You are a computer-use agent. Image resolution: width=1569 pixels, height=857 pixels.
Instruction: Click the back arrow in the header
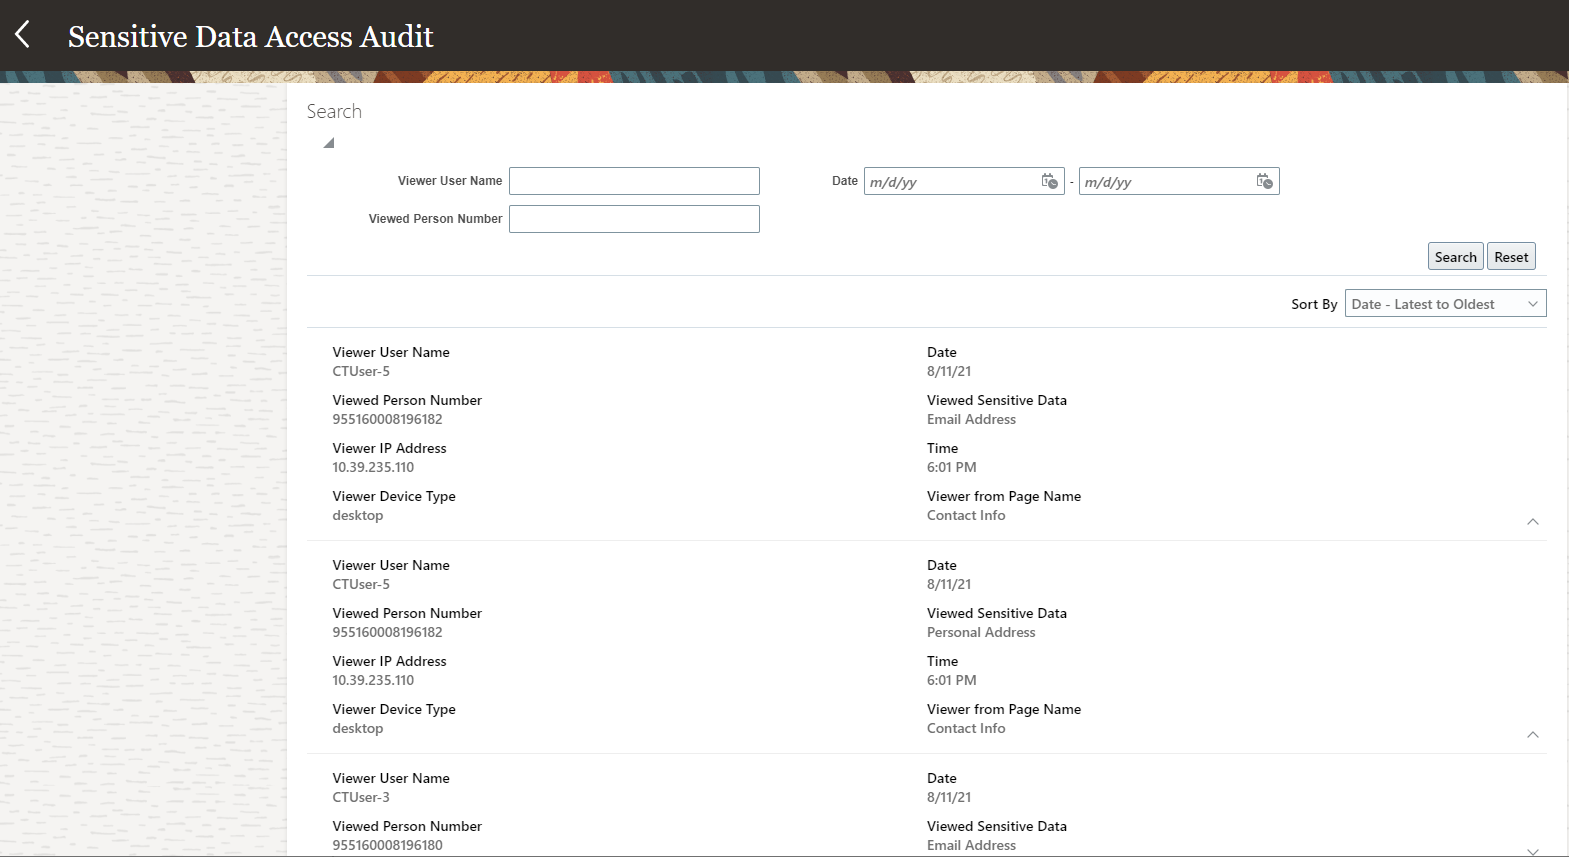coord(23,35)
